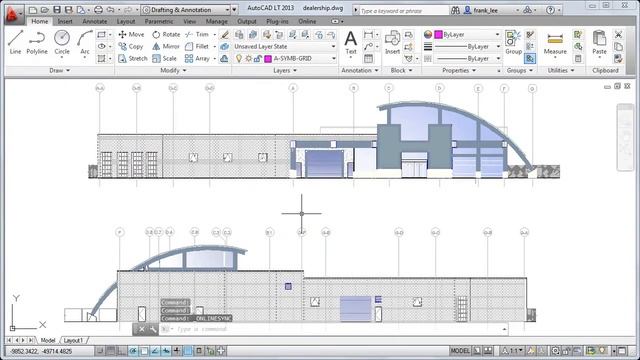Click the Save icon in quick access toolbar
640x360 pixels.
57,9
